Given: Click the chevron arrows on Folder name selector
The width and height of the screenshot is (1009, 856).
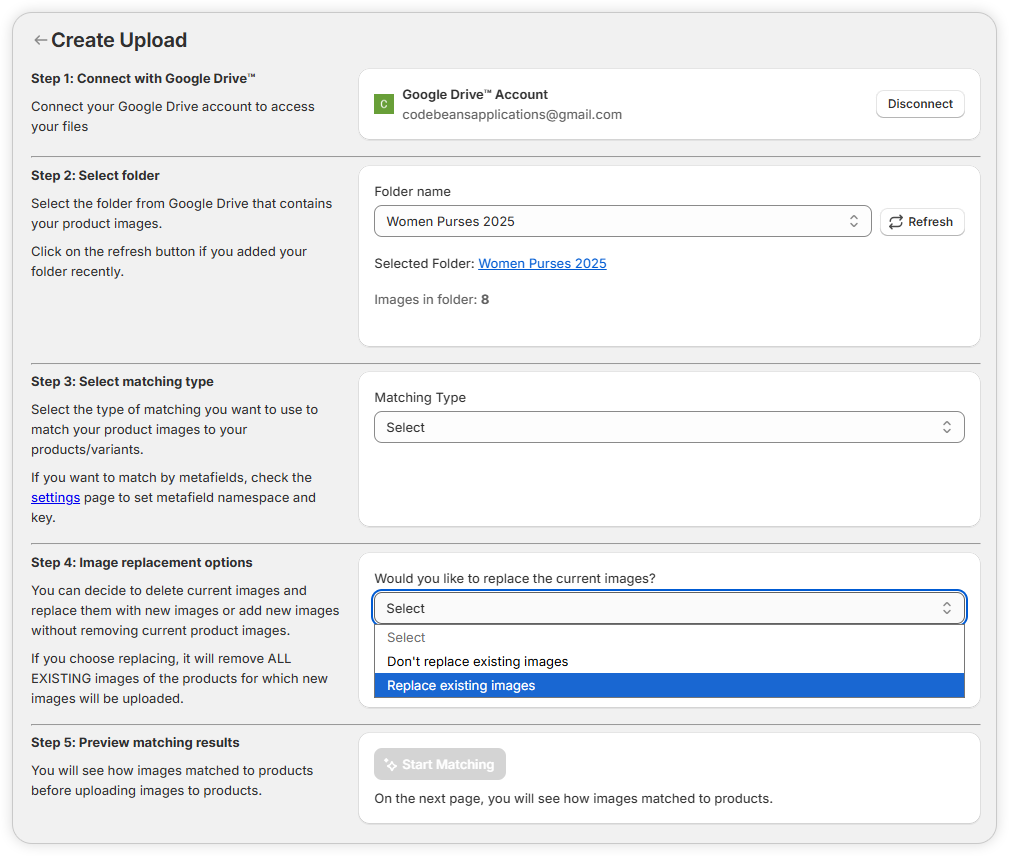Looking at the screenshot, I should click(854, 222).
